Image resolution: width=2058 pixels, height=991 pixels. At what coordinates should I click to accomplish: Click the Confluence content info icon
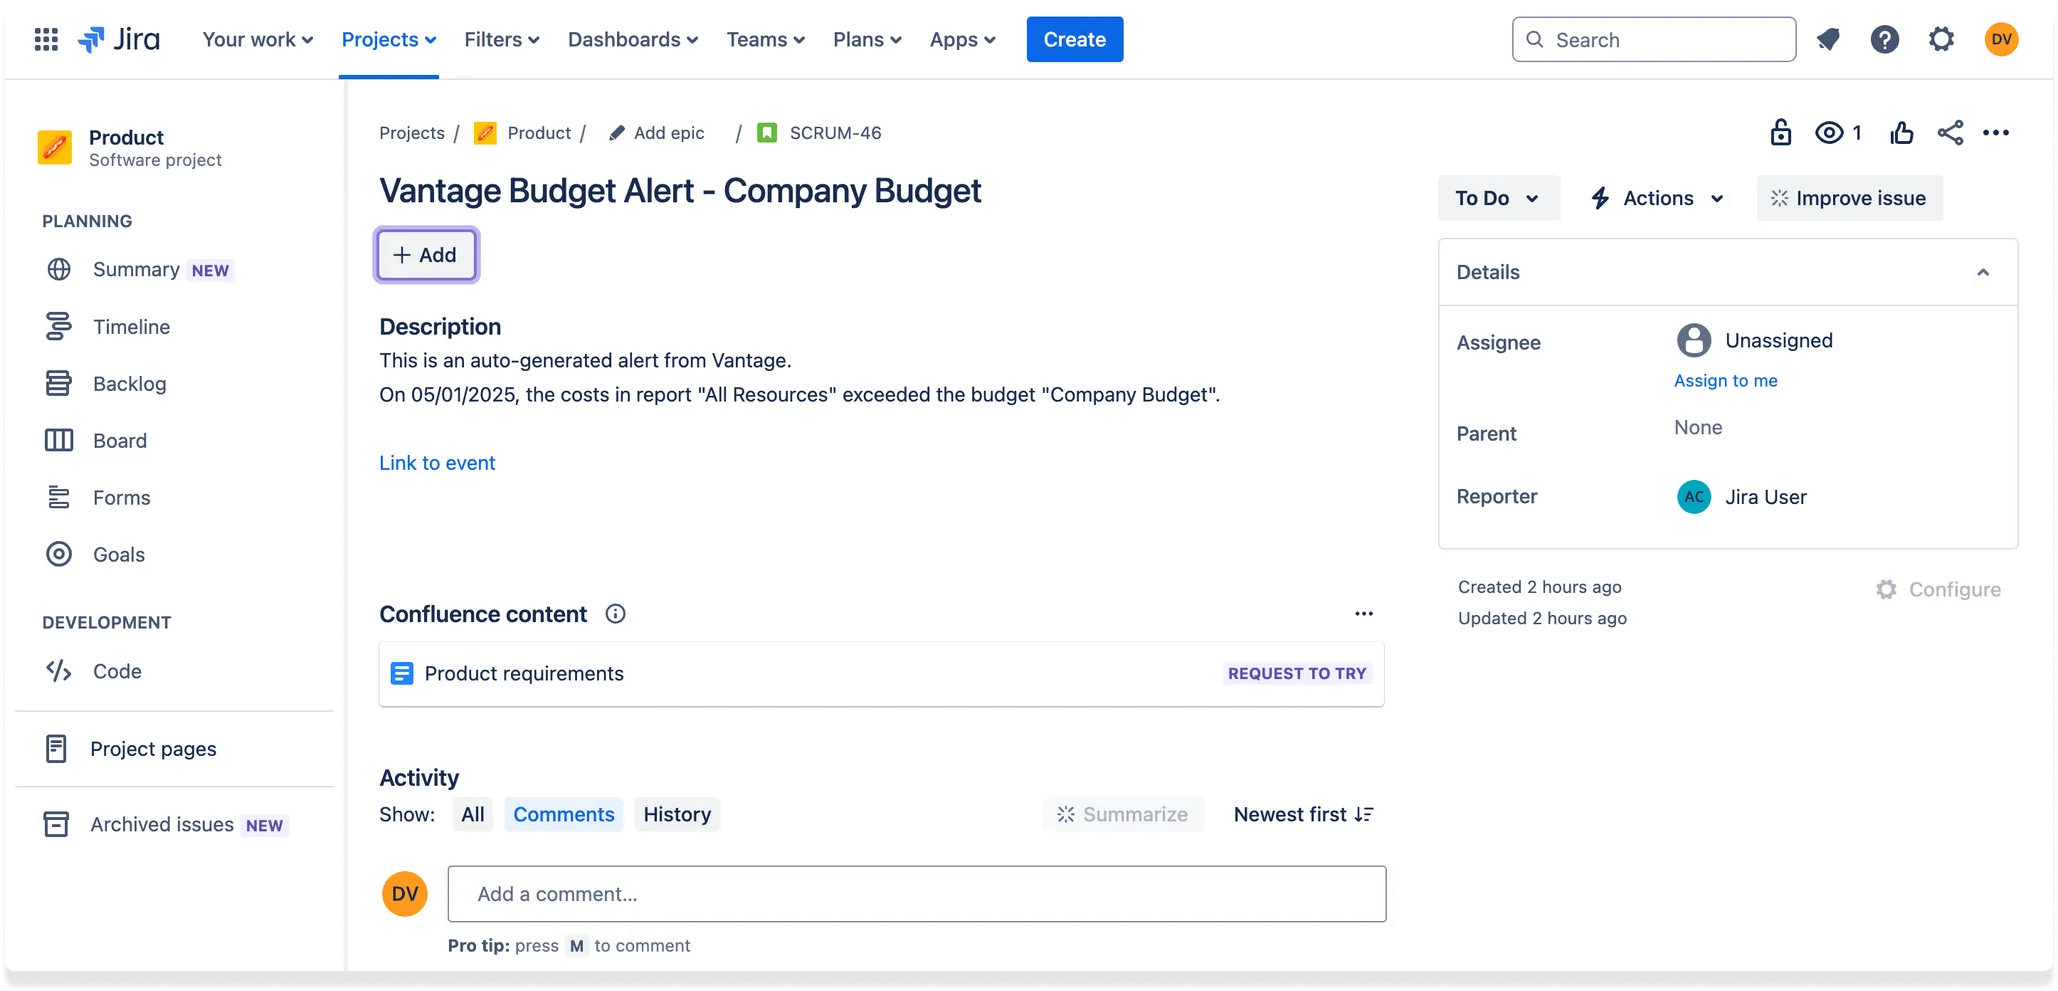tap(616, 614)
